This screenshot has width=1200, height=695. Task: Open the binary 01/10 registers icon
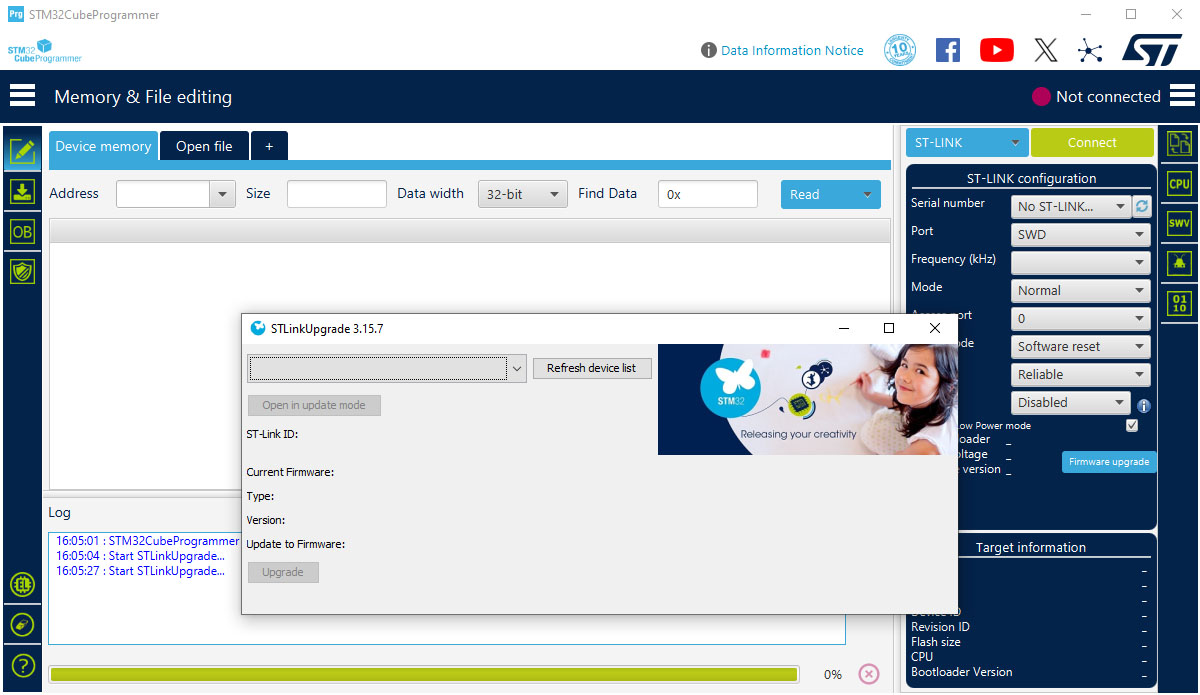(x=1180, y=303)
